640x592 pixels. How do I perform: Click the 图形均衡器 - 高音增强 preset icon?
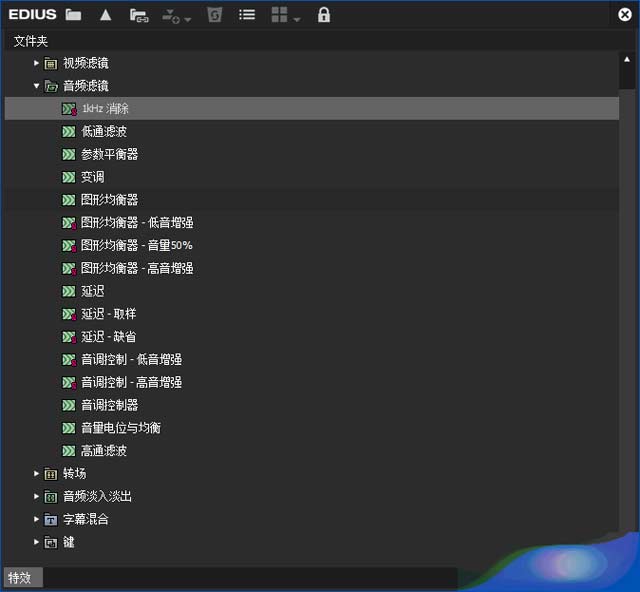(69, 269)
